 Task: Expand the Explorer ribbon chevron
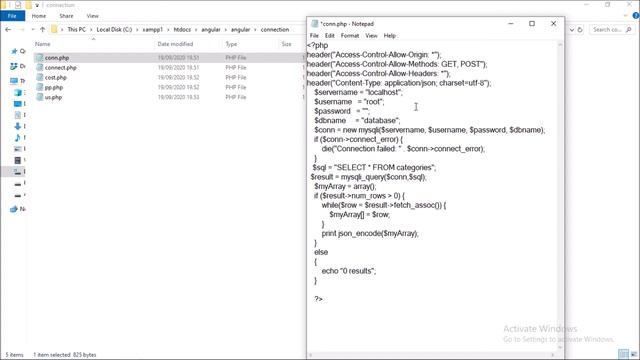pyautogui.click(x=626, y=16)
